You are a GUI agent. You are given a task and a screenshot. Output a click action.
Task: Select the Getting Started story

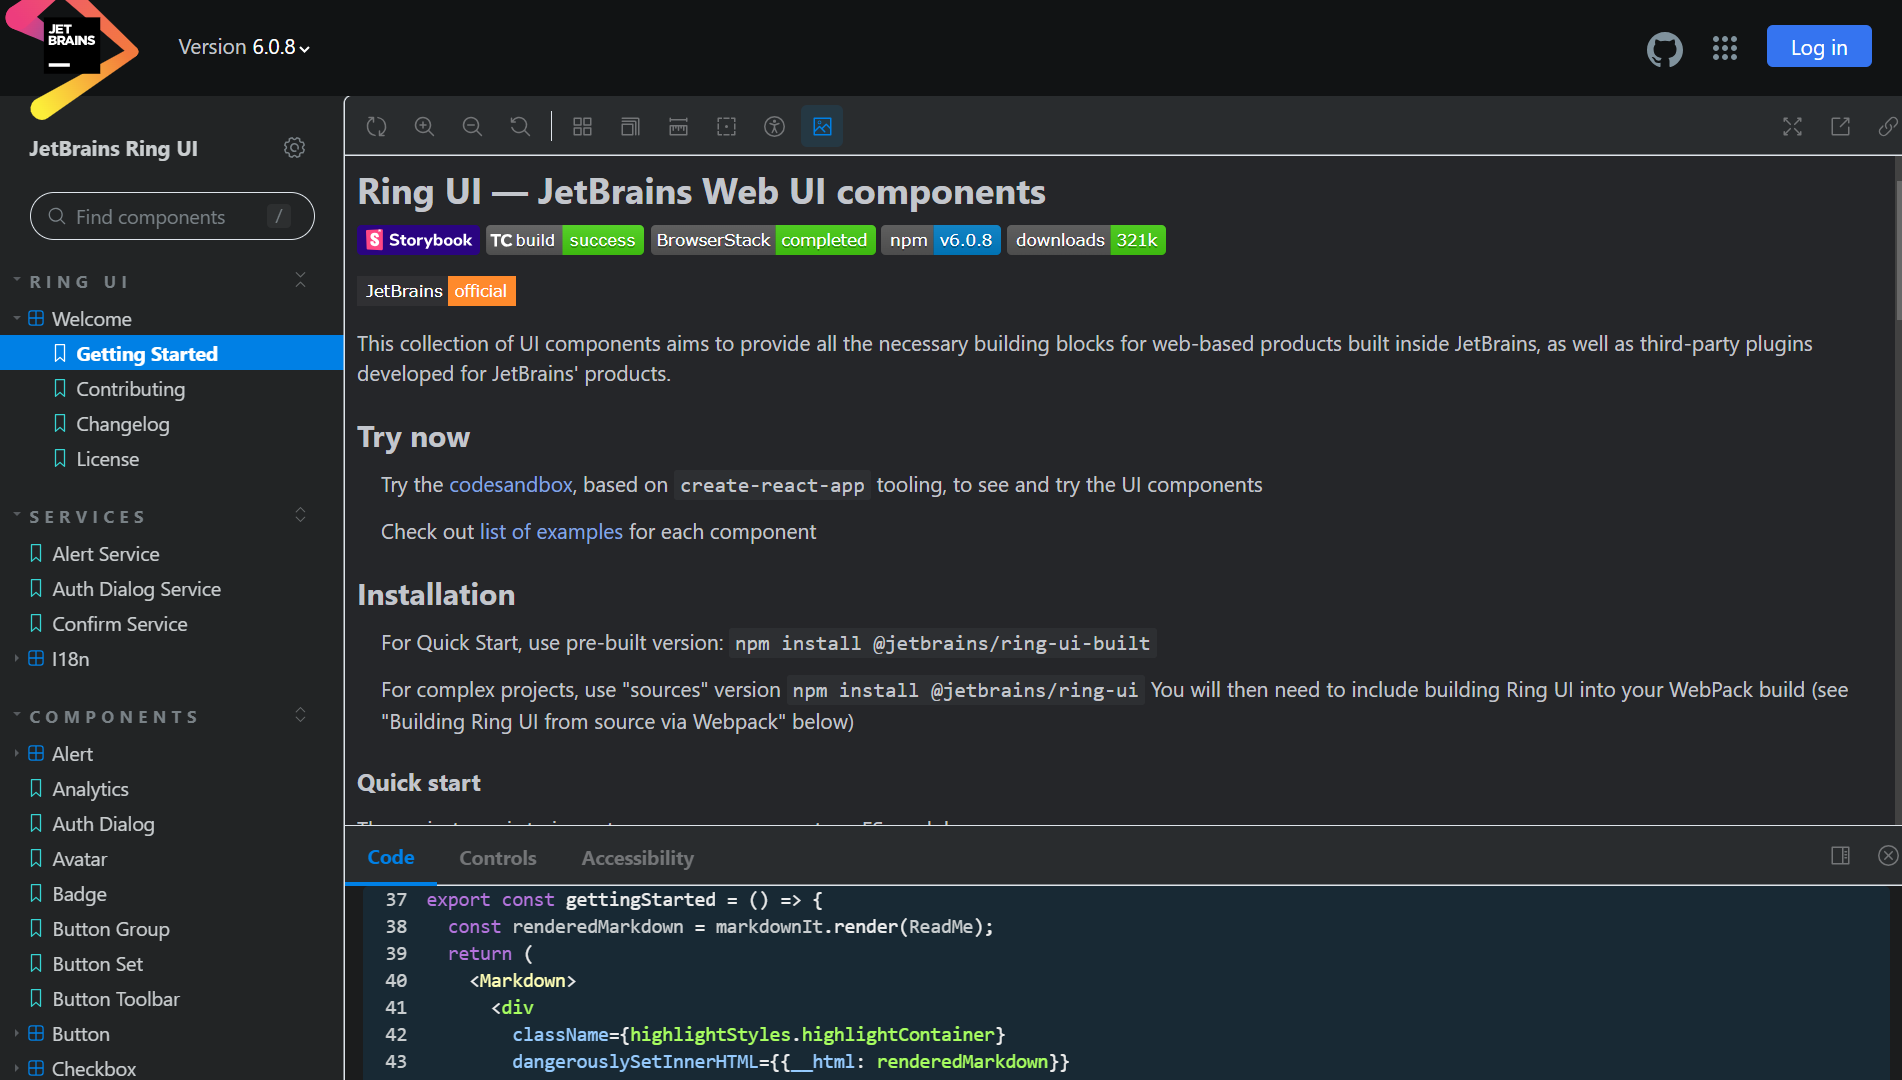pos(172,354)
